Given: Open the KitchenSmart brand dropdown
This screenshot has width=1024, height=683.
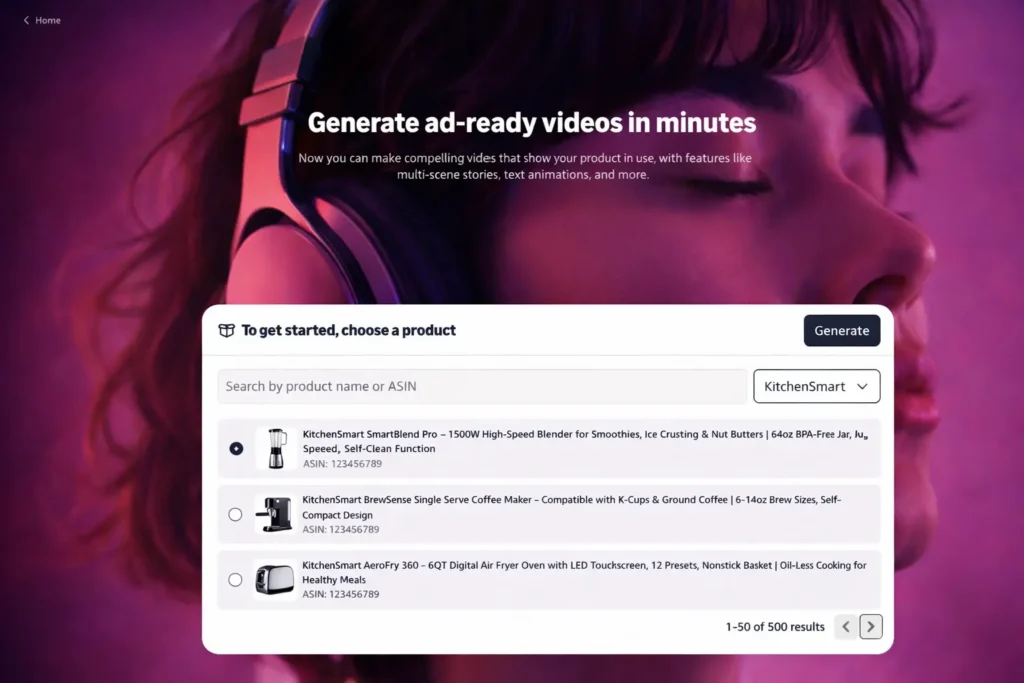Looking at the screenshot, I should 816,386.
